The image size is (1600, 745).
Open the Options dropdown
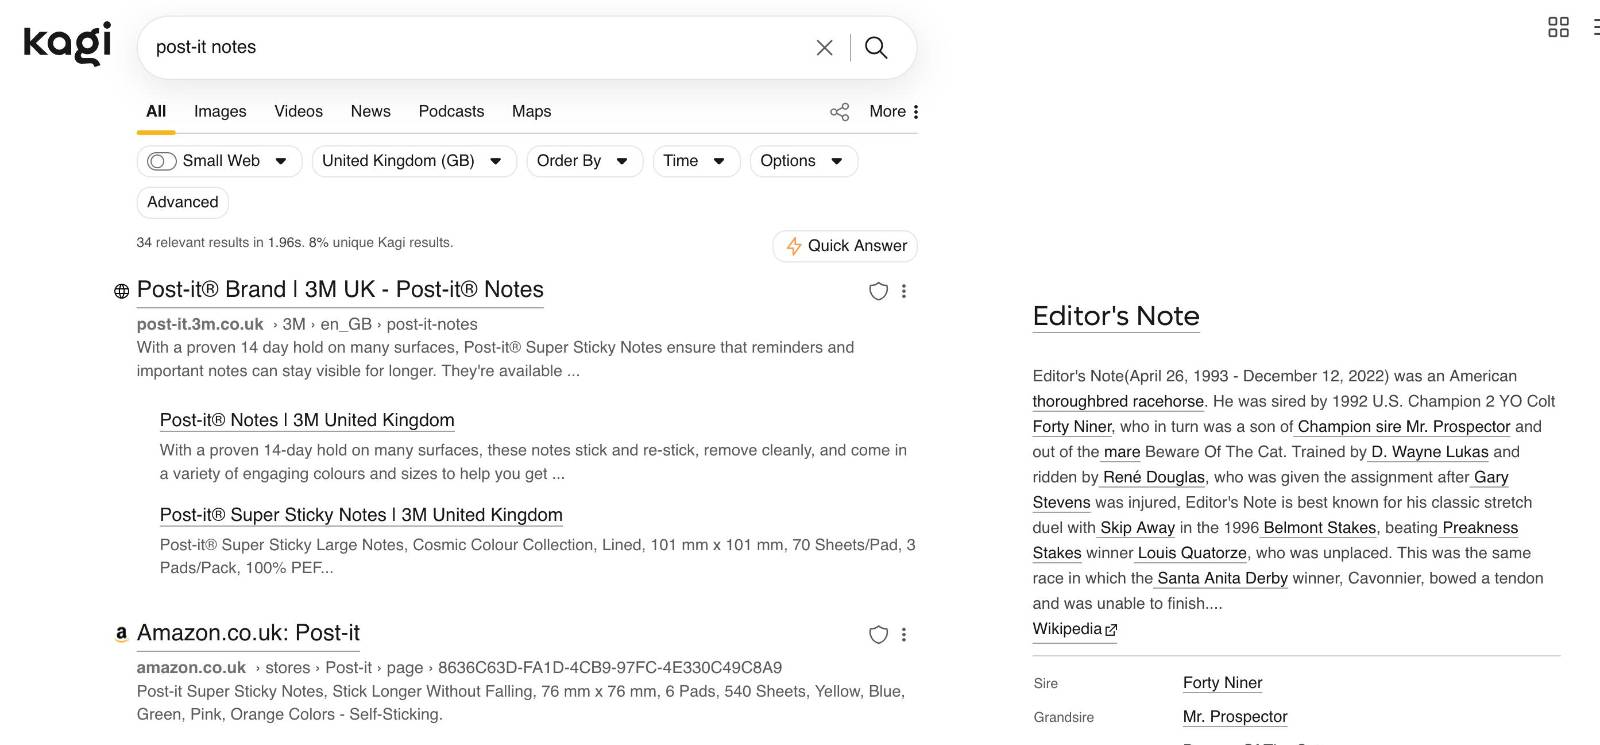[804, 161]
